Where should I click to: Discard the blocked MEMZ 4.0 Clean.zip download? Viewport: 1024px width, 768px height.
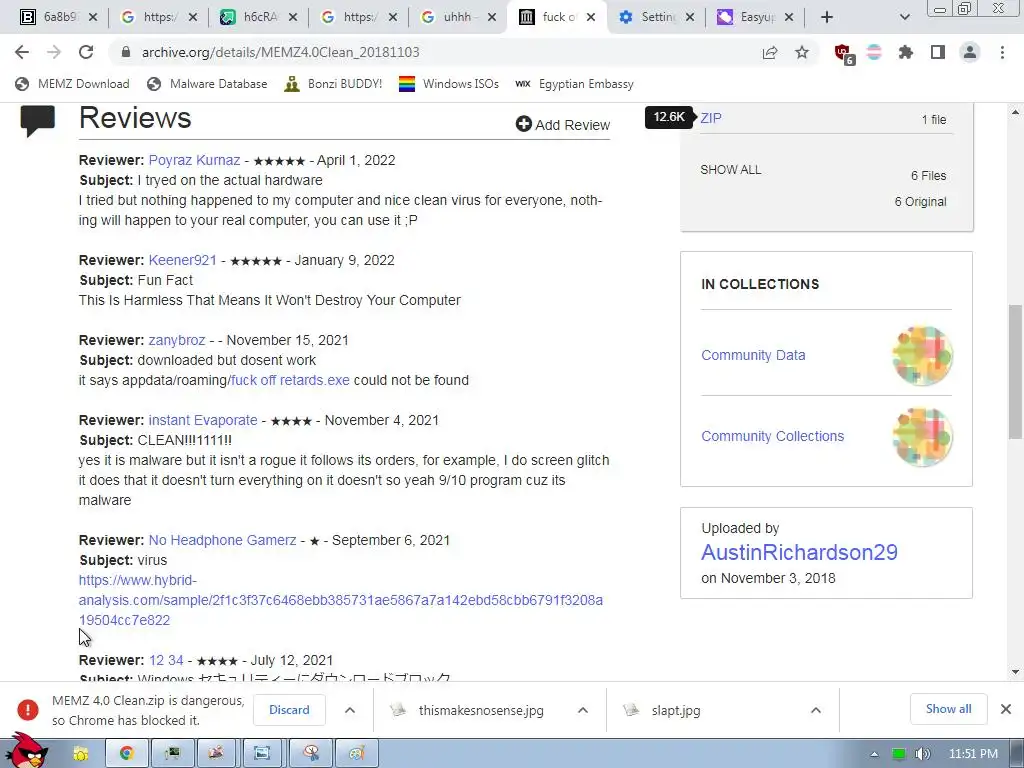pos(289,710)
